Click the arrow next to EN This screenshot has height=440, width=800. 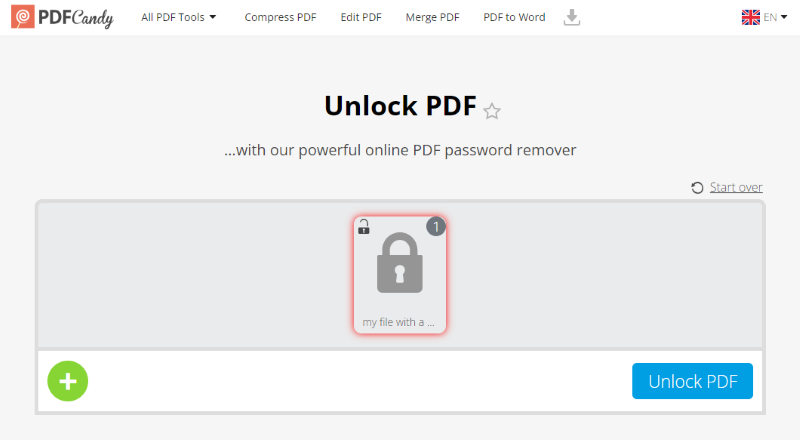coord(784,17)
